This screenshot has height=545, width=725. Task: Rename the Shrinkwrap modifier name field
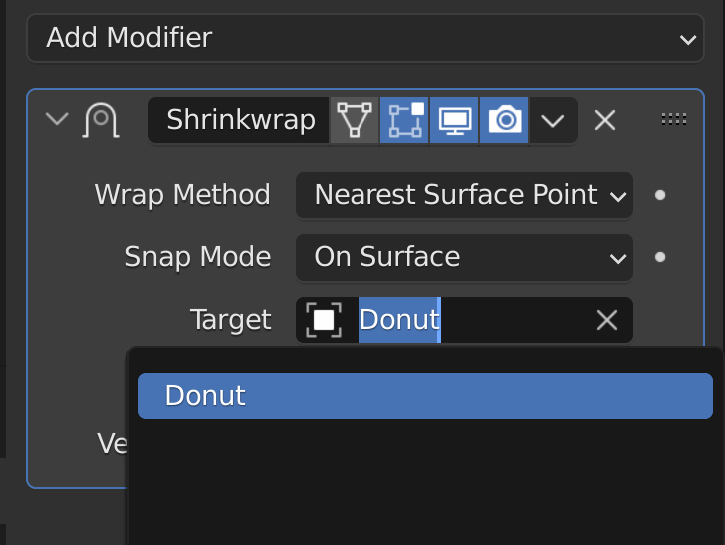(x=239, y=120)
